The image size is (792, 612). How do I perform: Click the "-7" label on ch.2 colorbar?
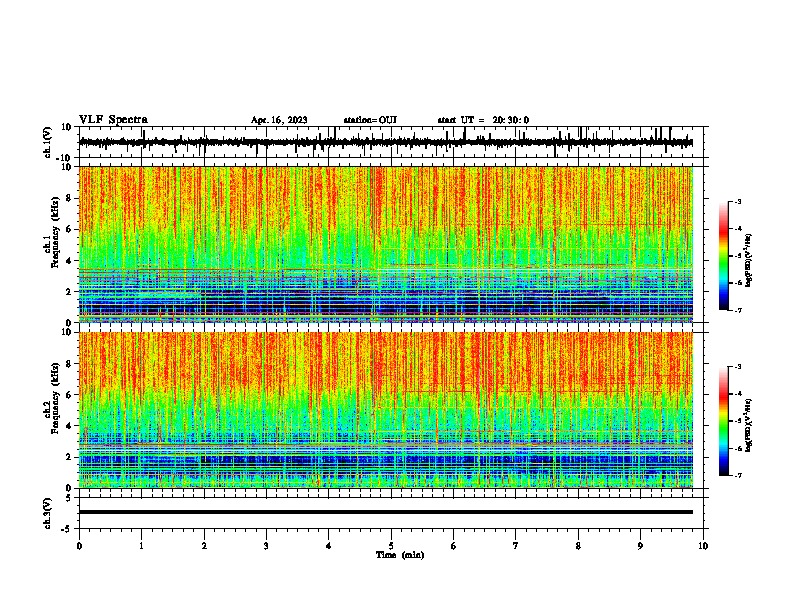pyautogui.click(x=737, y=476)
